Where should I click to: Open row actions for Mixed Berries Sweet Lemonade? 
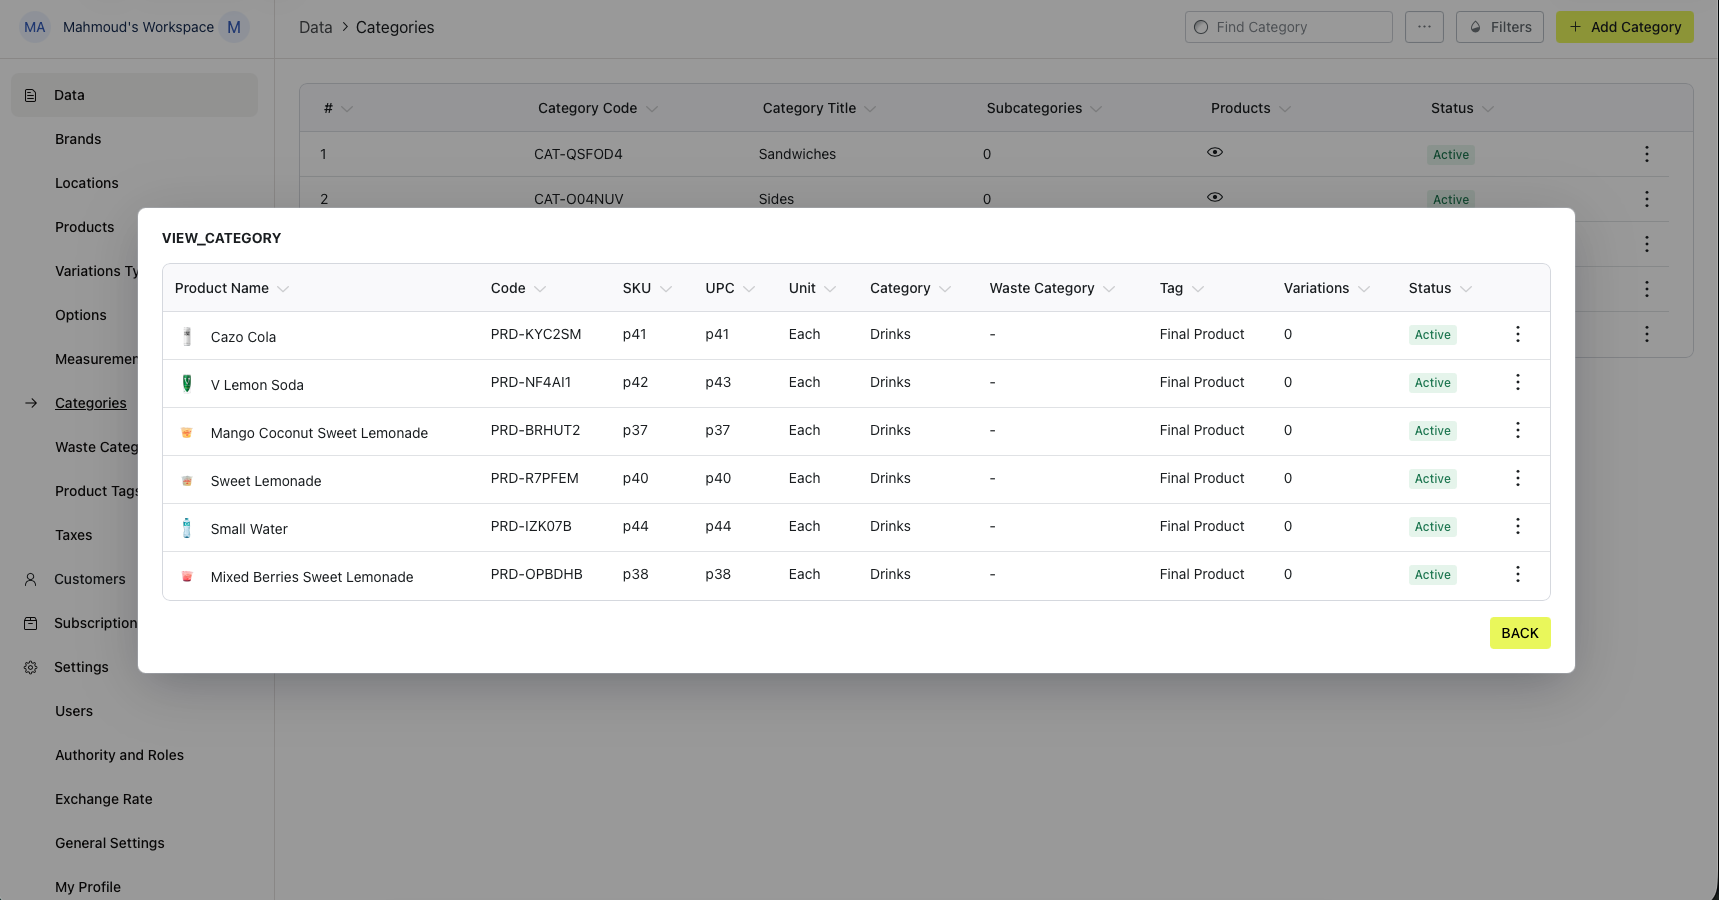pyautogui.click(x=1517, y=574)
